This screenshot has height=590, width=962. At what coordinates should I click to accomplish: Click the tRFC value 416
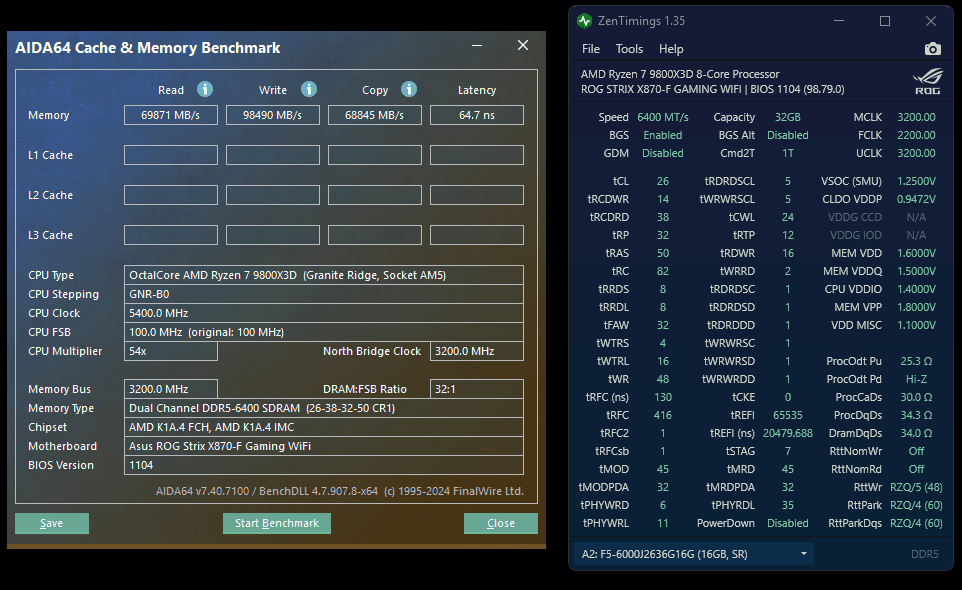point(663,415)
